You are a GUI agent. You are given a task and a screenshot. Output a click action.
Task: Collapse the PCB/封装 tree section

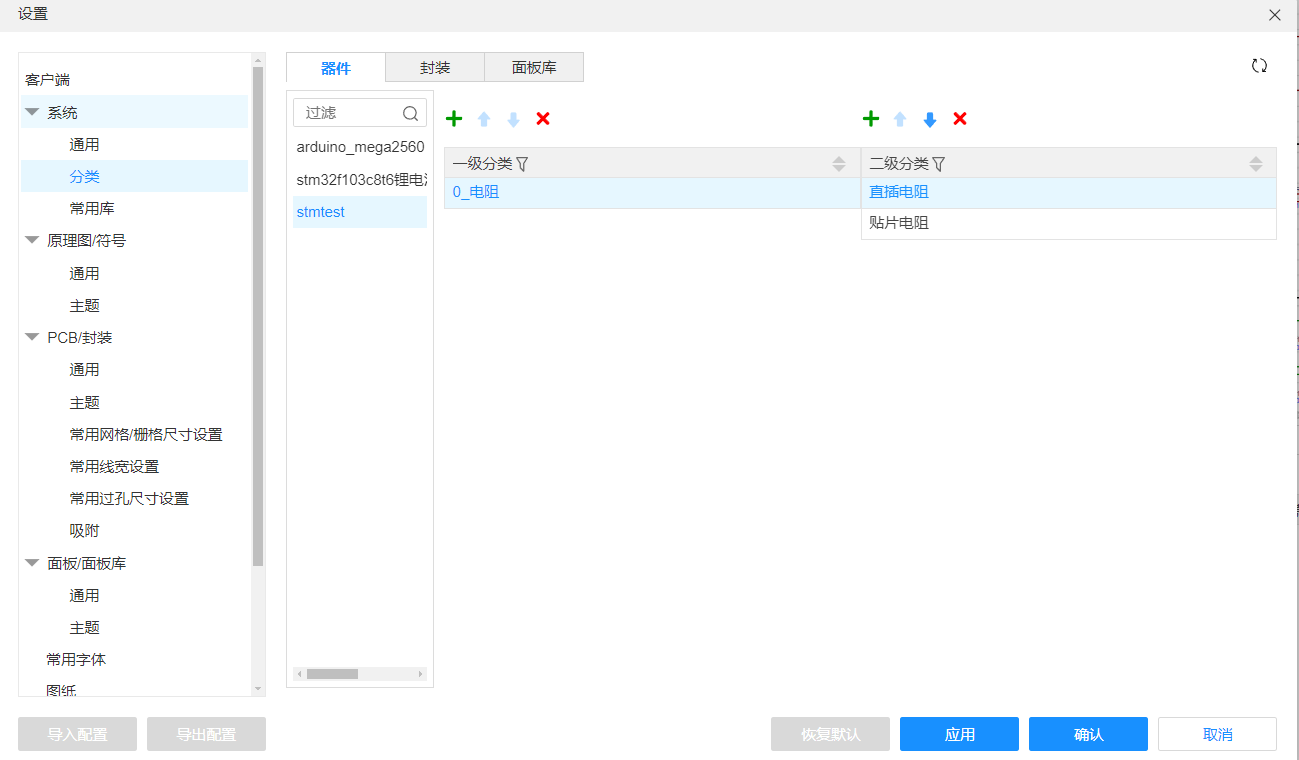32,338
